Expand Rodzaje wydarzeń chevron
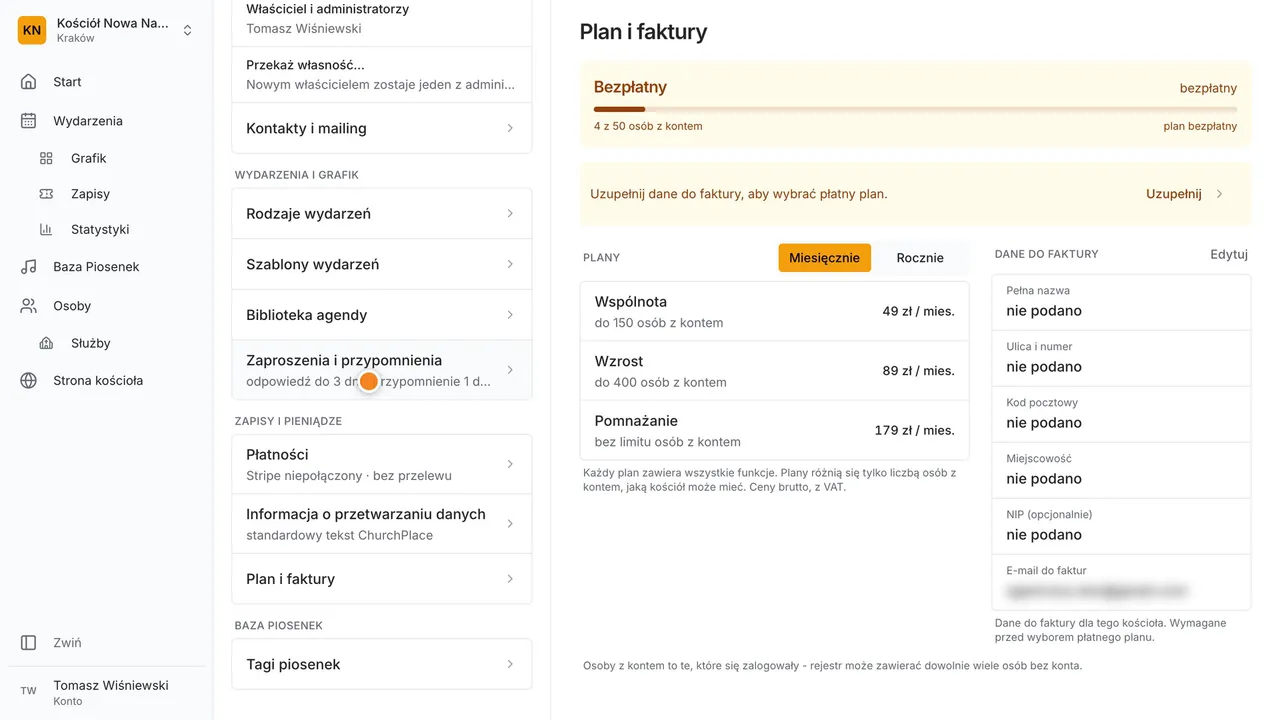 [510, 214]
